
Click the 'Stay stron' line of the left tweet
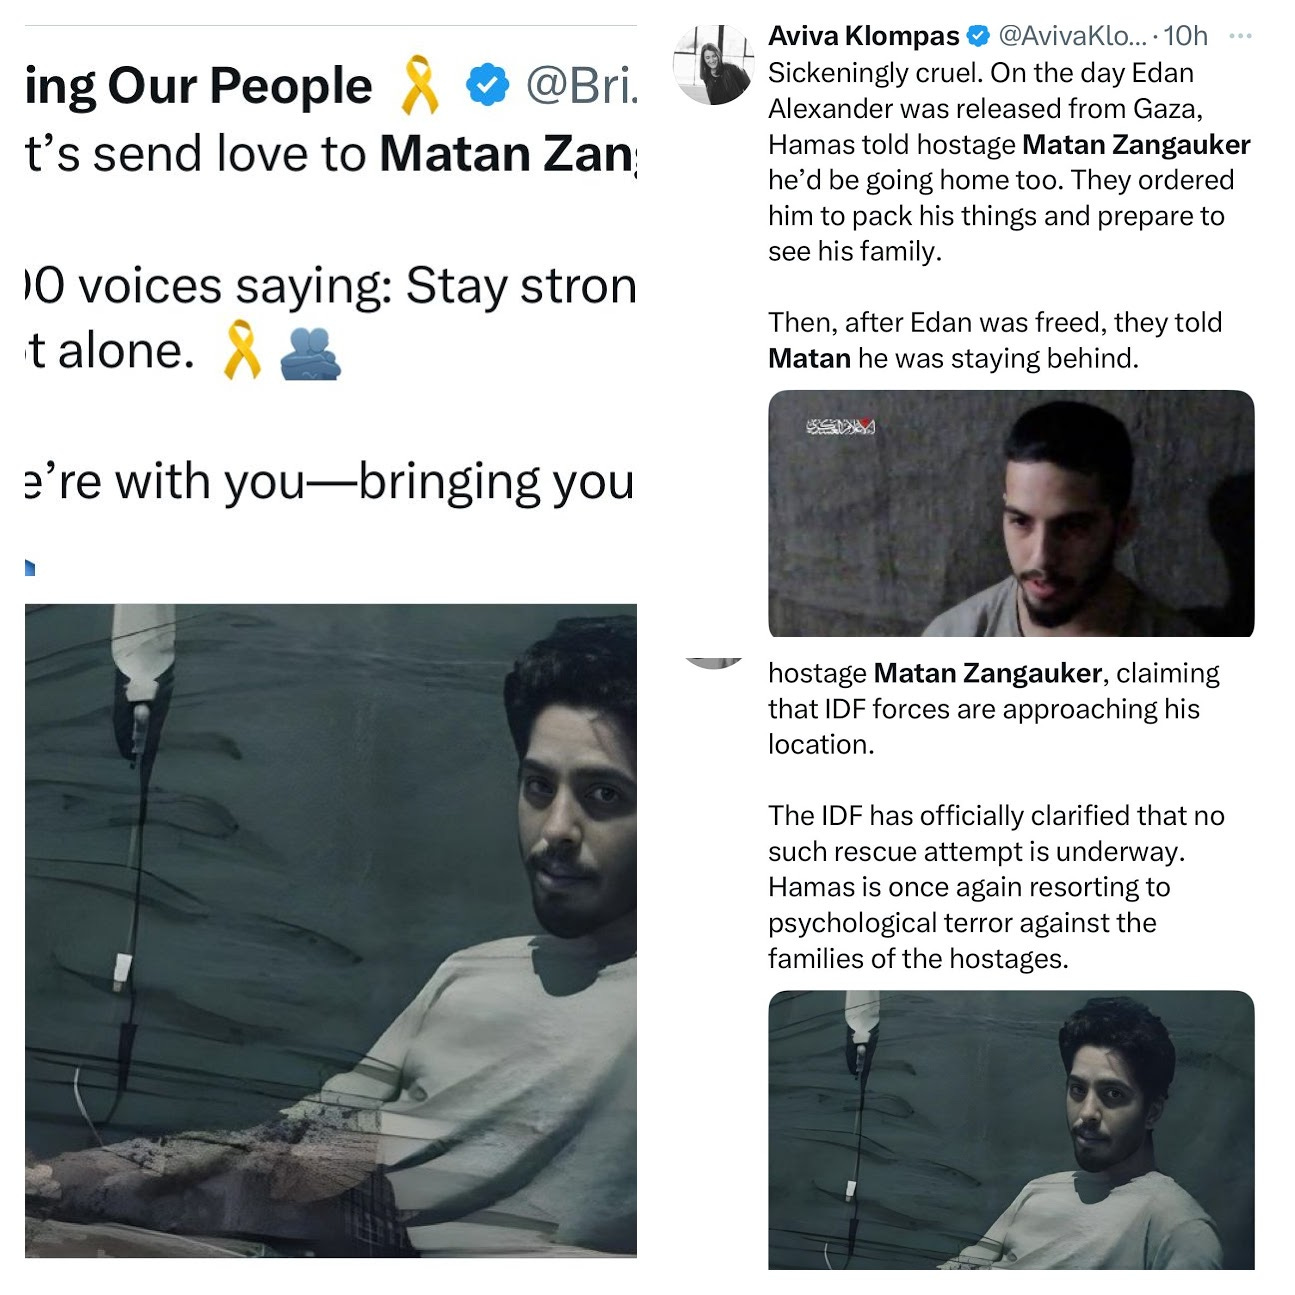pyautogui.click(x=331, y=287)
